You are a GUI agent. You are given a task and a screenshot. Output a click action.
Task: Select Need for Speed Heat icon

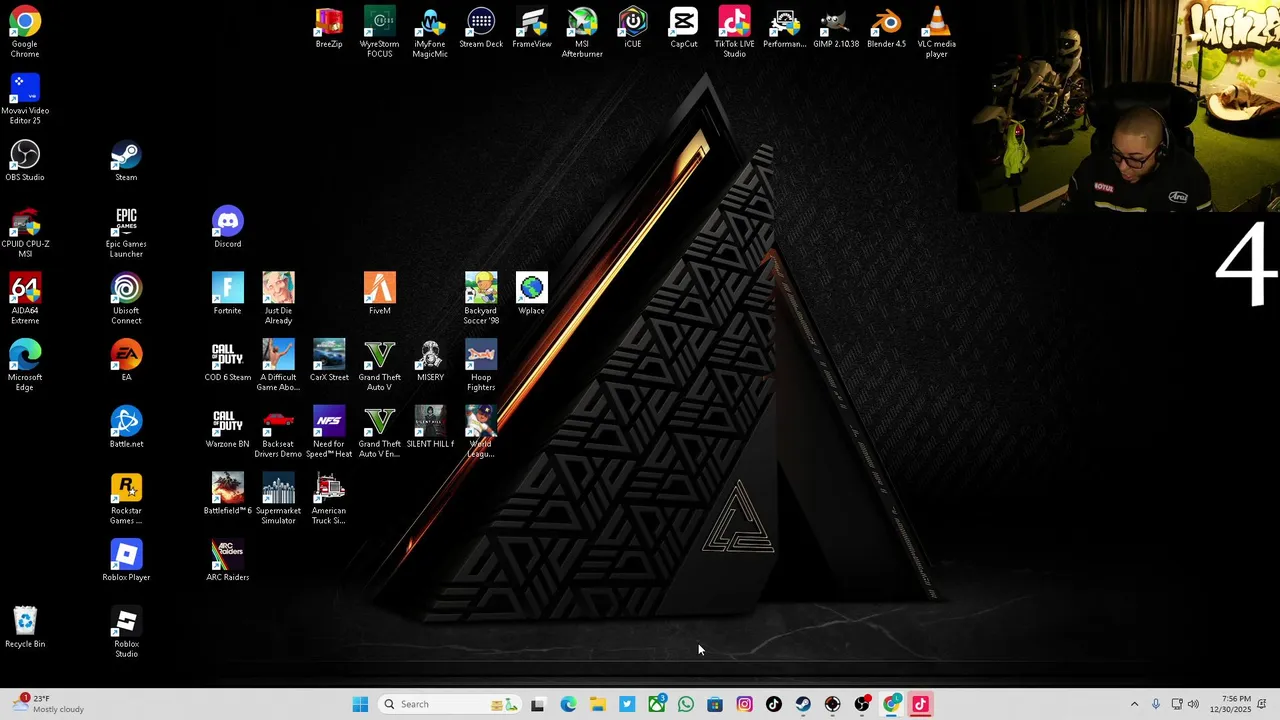[329, 433]
